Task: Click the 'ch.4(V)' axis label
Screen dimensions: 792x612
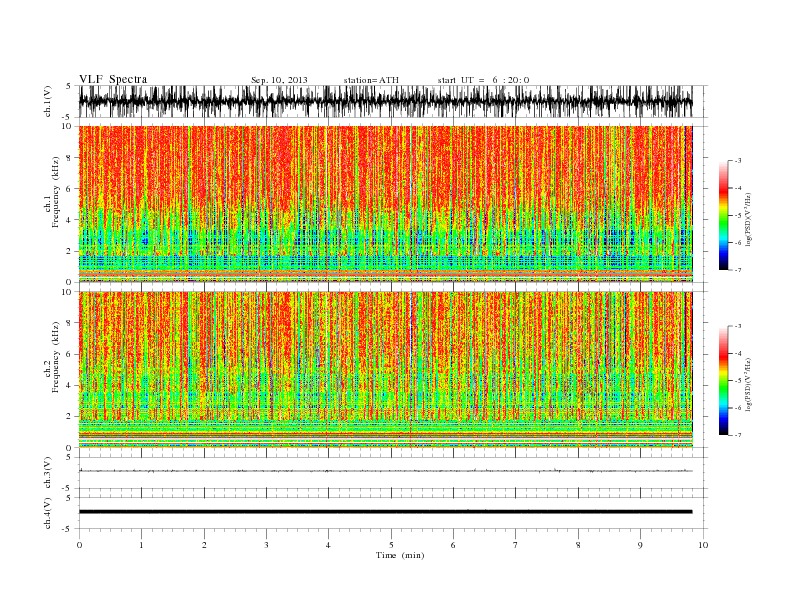Action: pos(48,513)
